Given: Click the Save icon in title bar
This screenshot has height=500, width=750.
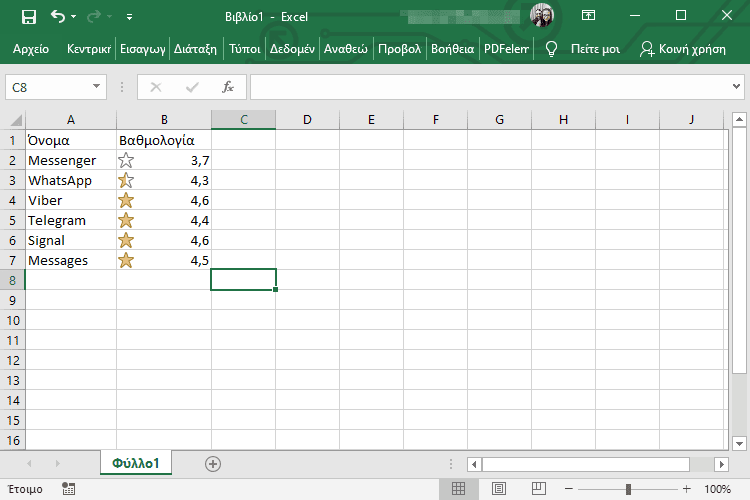Looking at the screenshot, I should click(29, 17).
